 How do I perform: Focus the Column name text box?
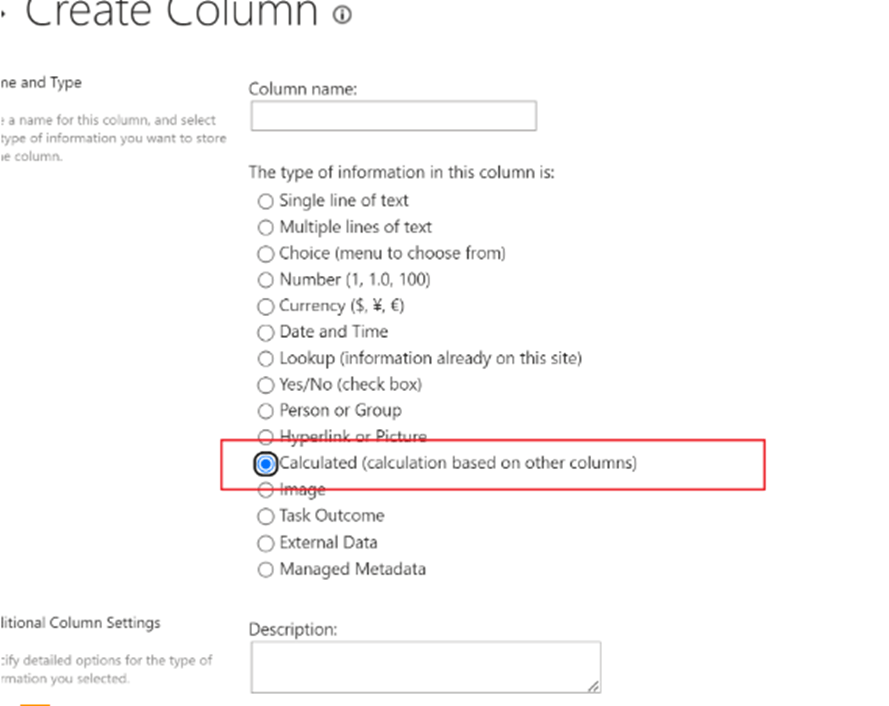[x=393, y=116]
